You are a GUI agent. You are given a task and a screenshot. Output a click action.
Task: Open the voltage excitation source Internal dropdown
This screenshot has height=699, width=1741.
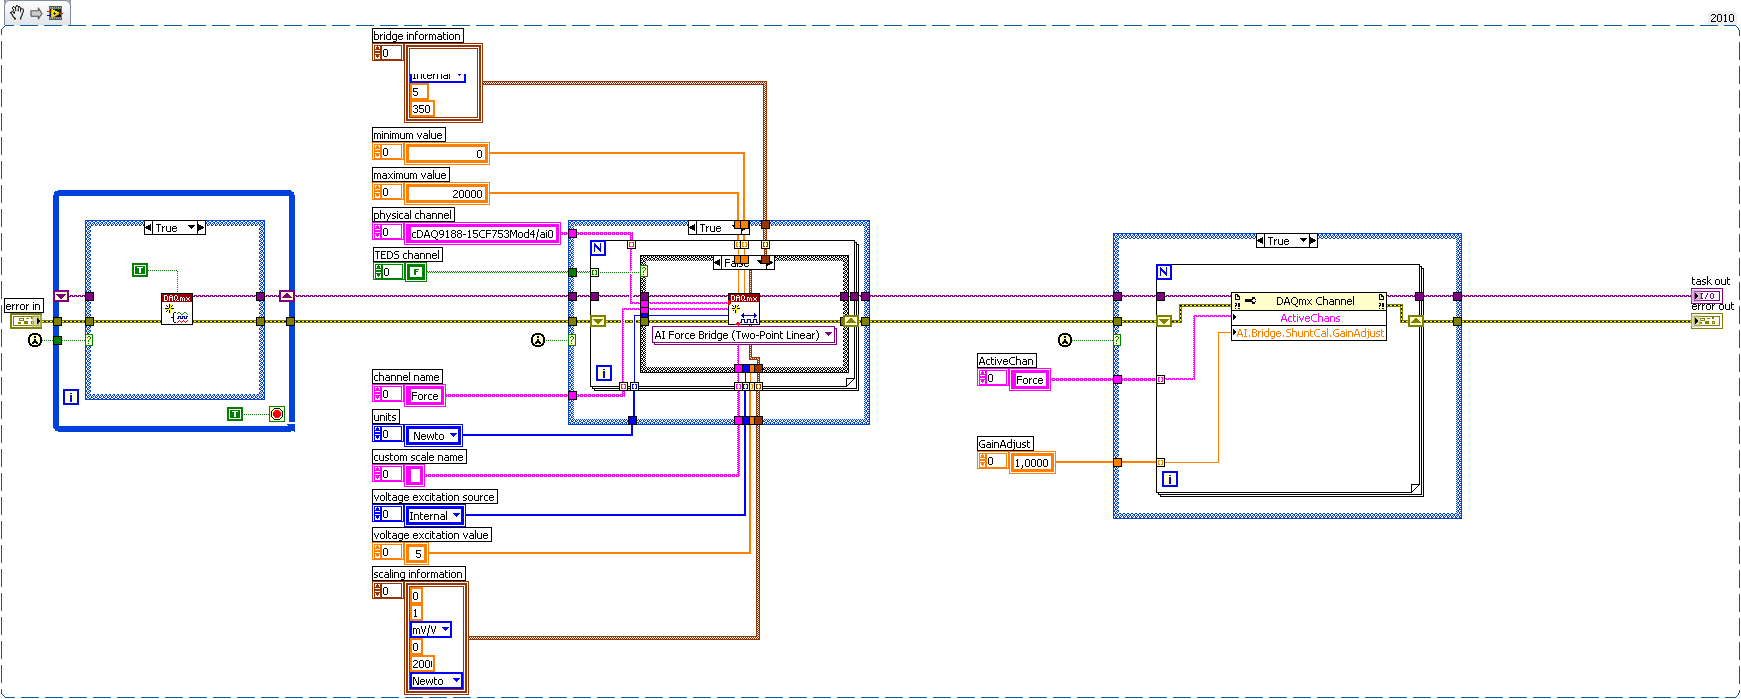click(x=435, y=515)
